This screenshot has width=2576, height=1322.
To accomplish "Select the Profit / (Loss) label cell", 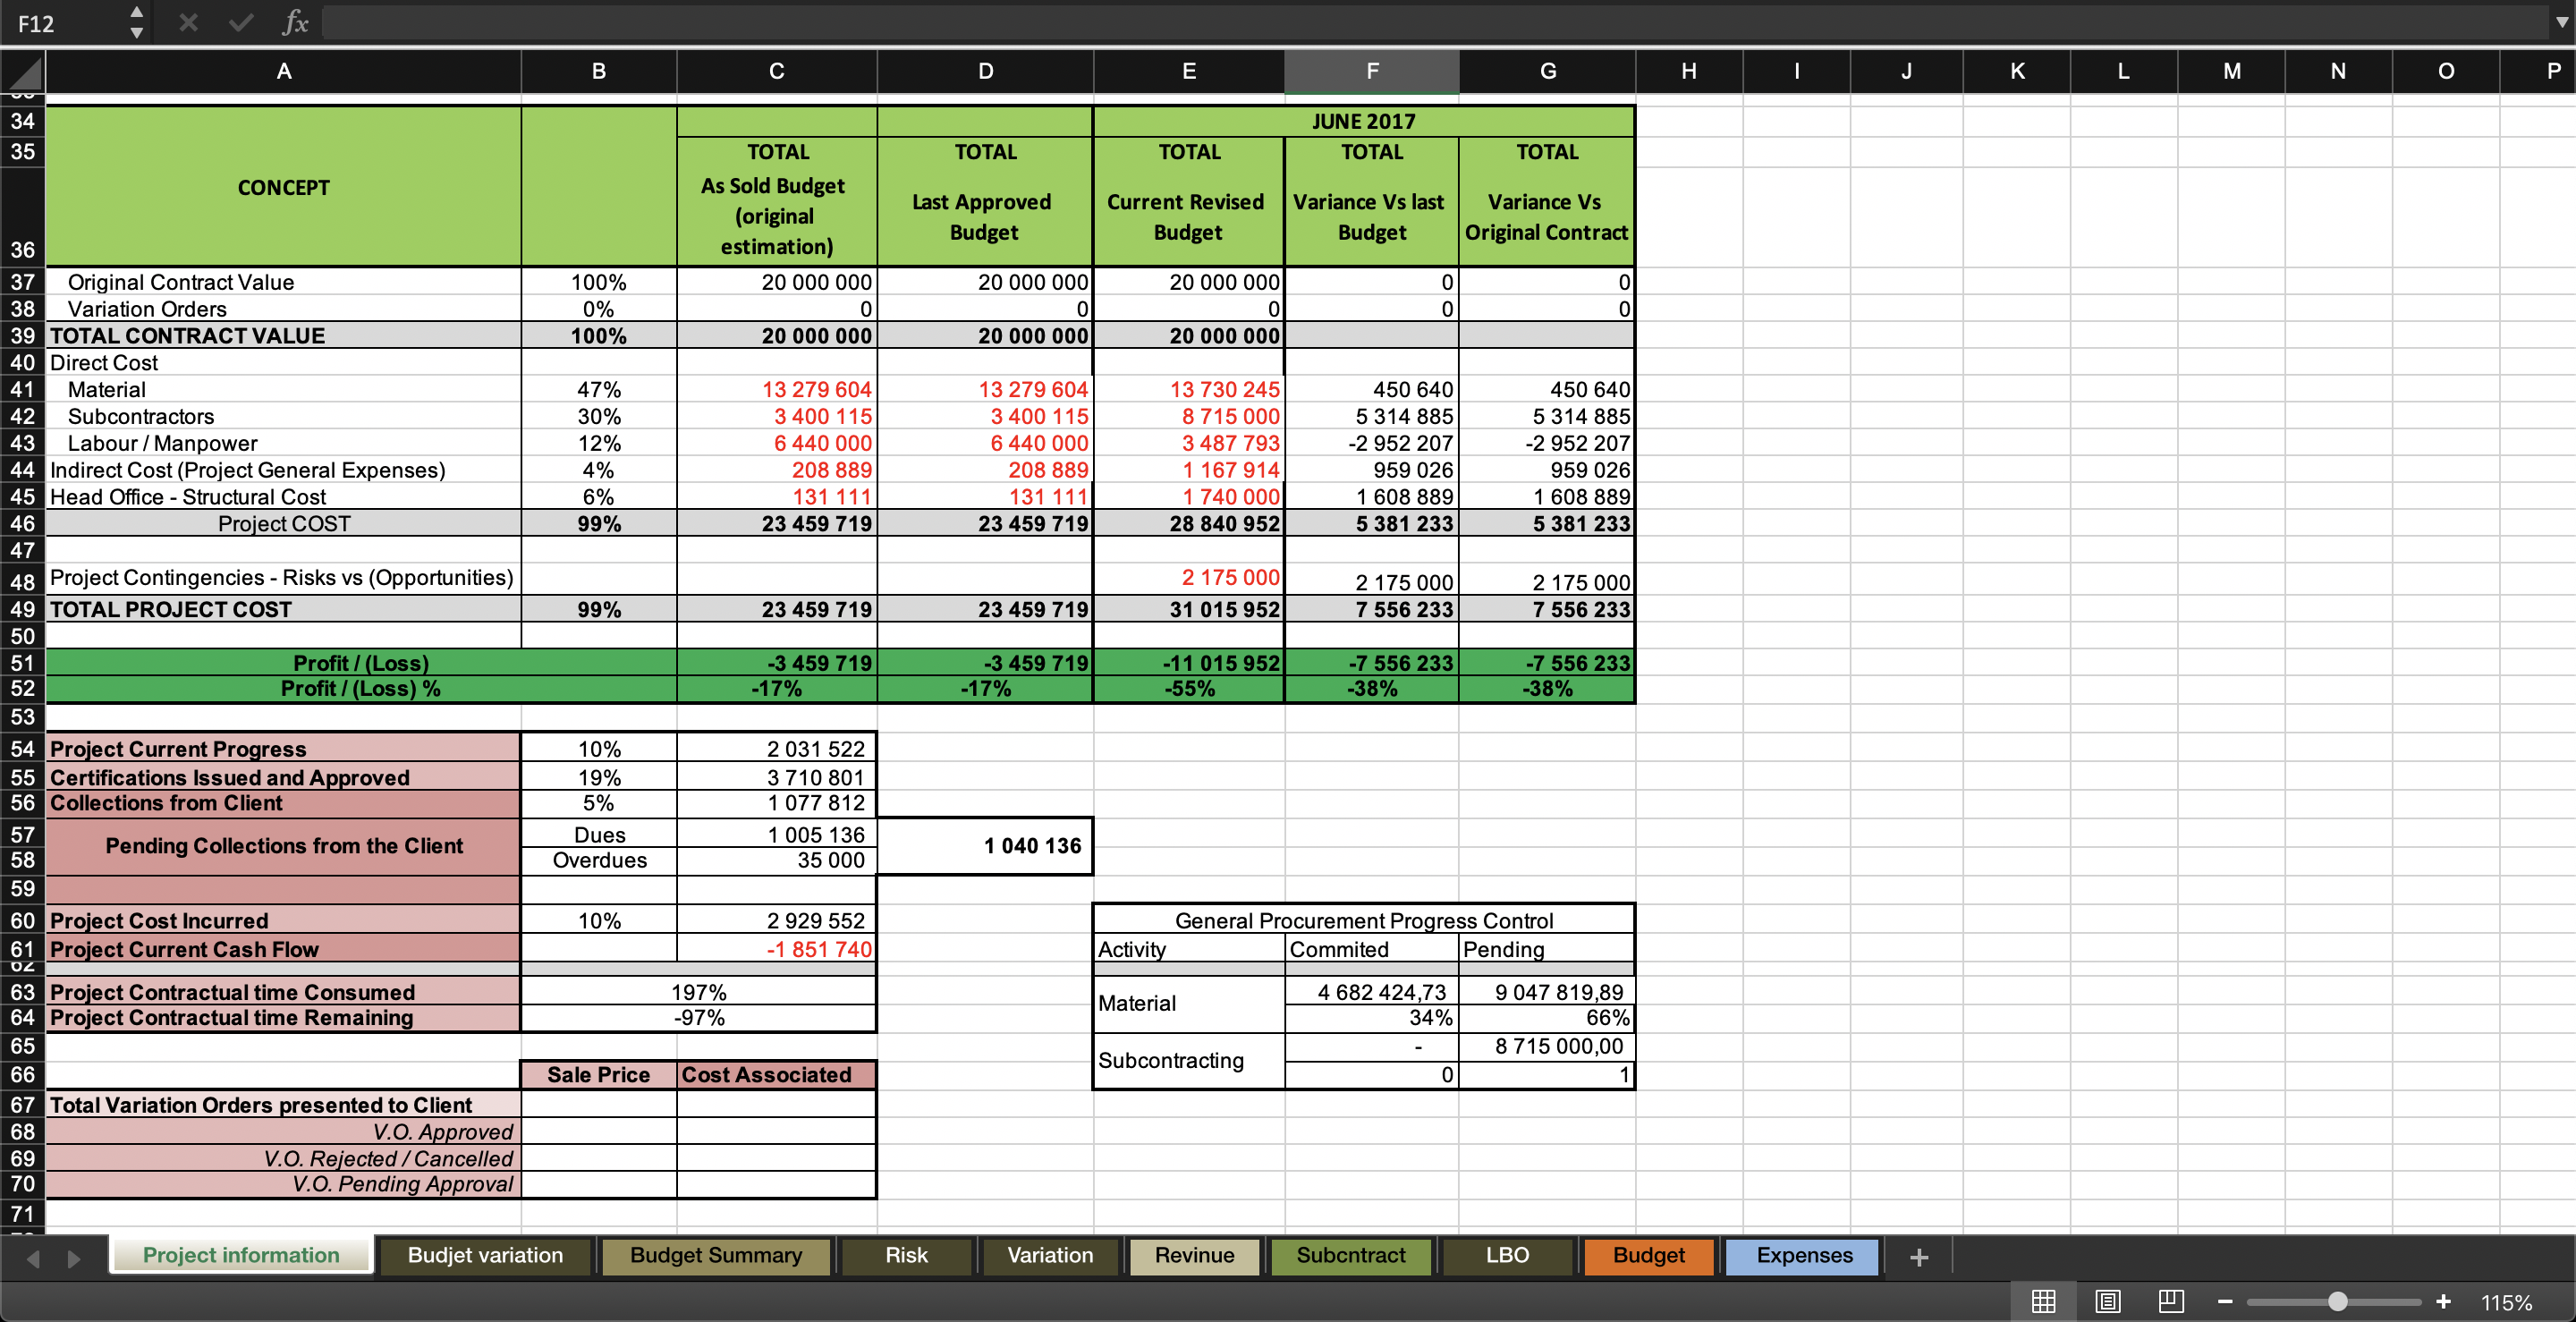I will [x=361, y=662].
